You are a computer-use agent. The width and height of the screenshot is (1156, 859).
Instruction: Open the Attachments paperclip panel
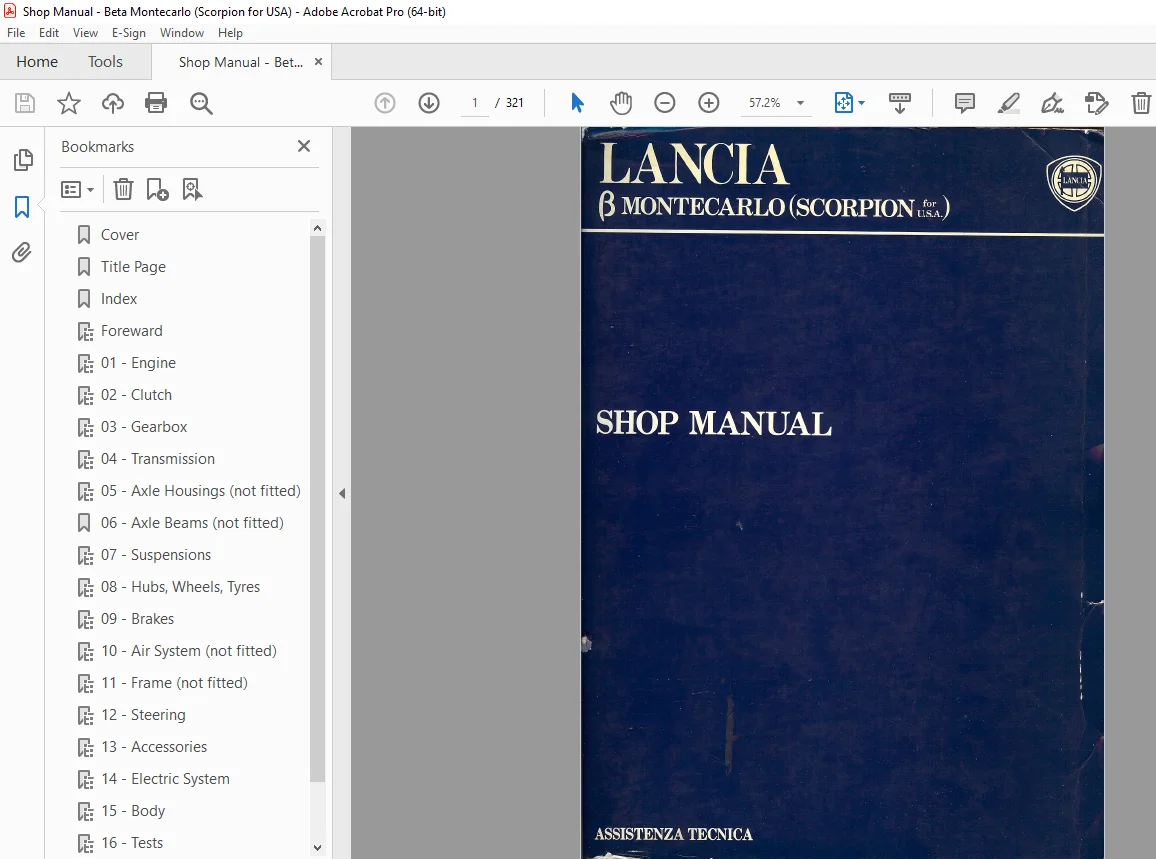coord(22,253)
